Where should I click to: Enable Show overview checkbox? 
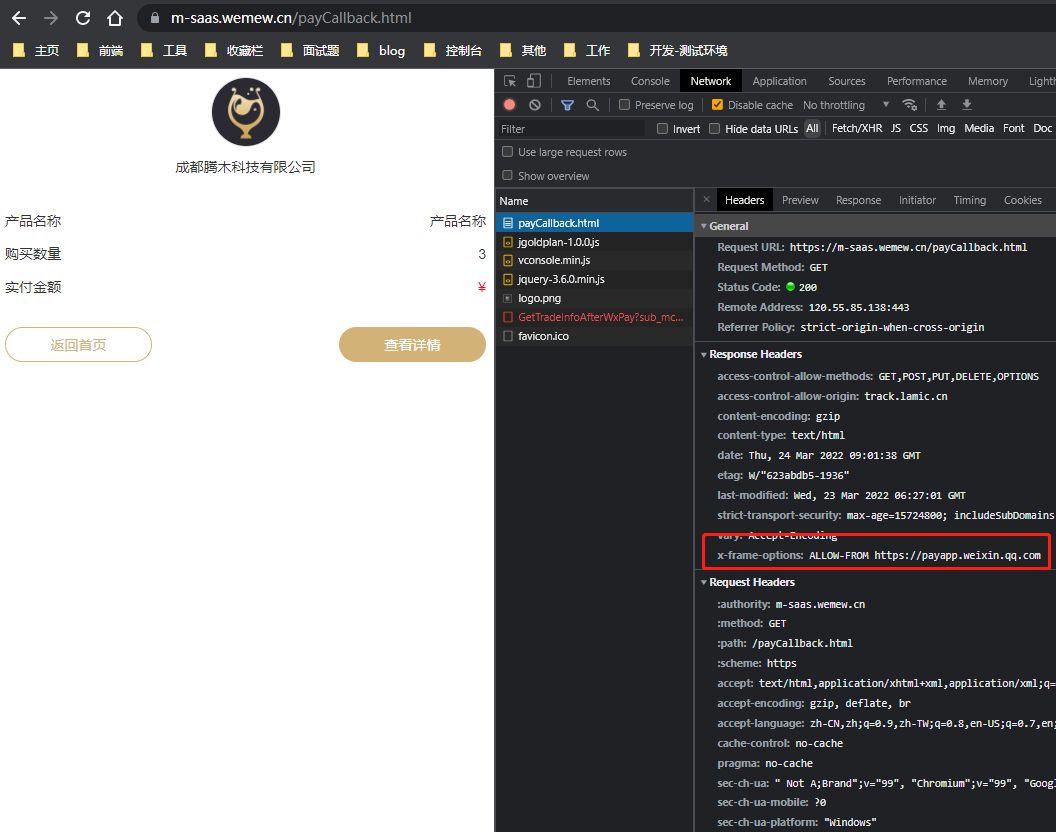pyautogui.click(x=508, y=175)
